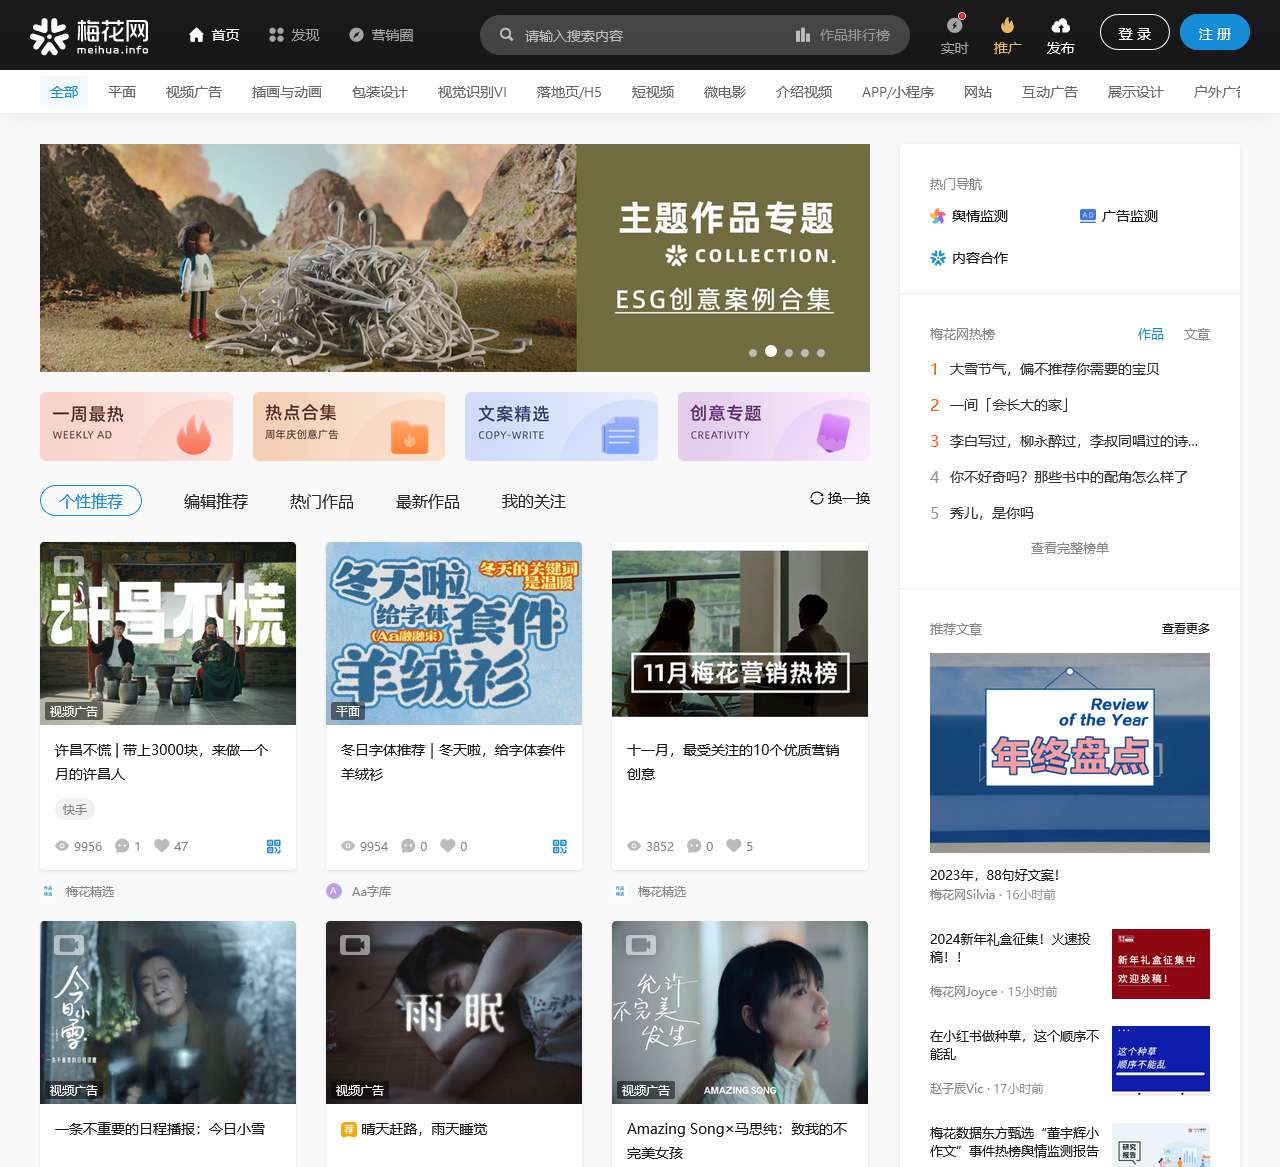The width and height of the screenshot is (1280, 1167).
Task: Click heart icon on 许昌不慌 card
Action: click(x=162, y=846)
